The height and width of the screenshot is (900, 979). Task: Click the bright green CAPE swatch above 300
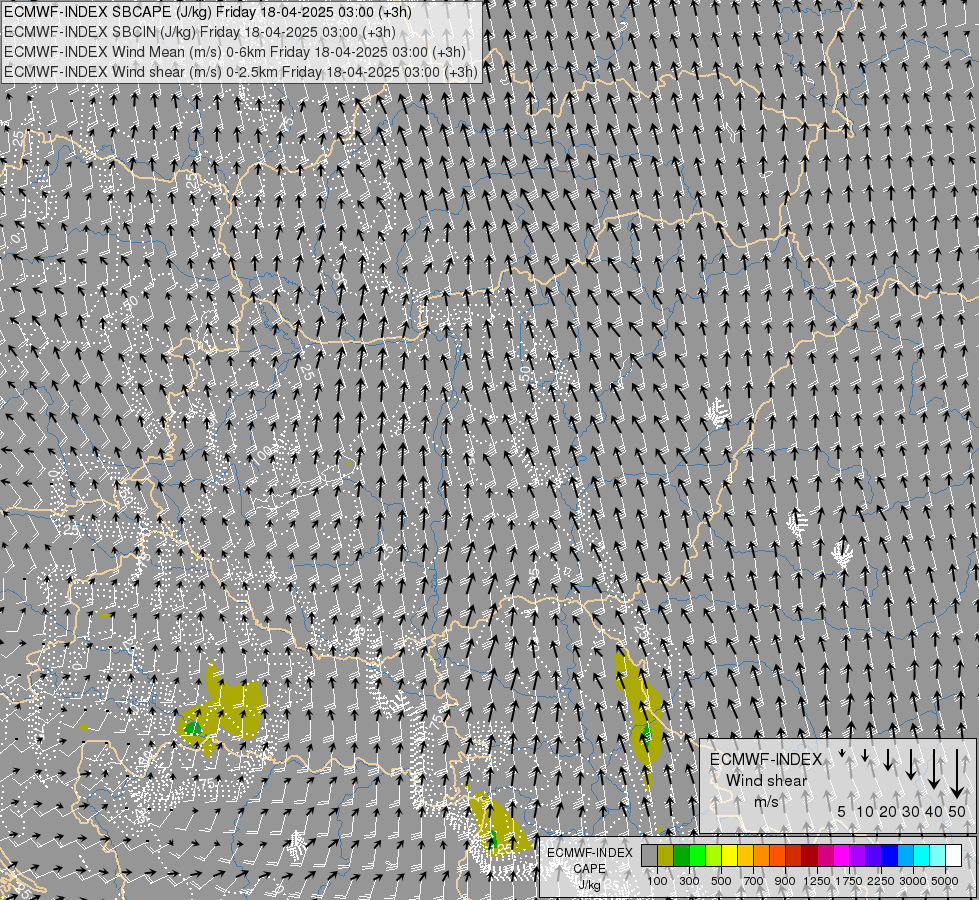click(x=698, y=855)
